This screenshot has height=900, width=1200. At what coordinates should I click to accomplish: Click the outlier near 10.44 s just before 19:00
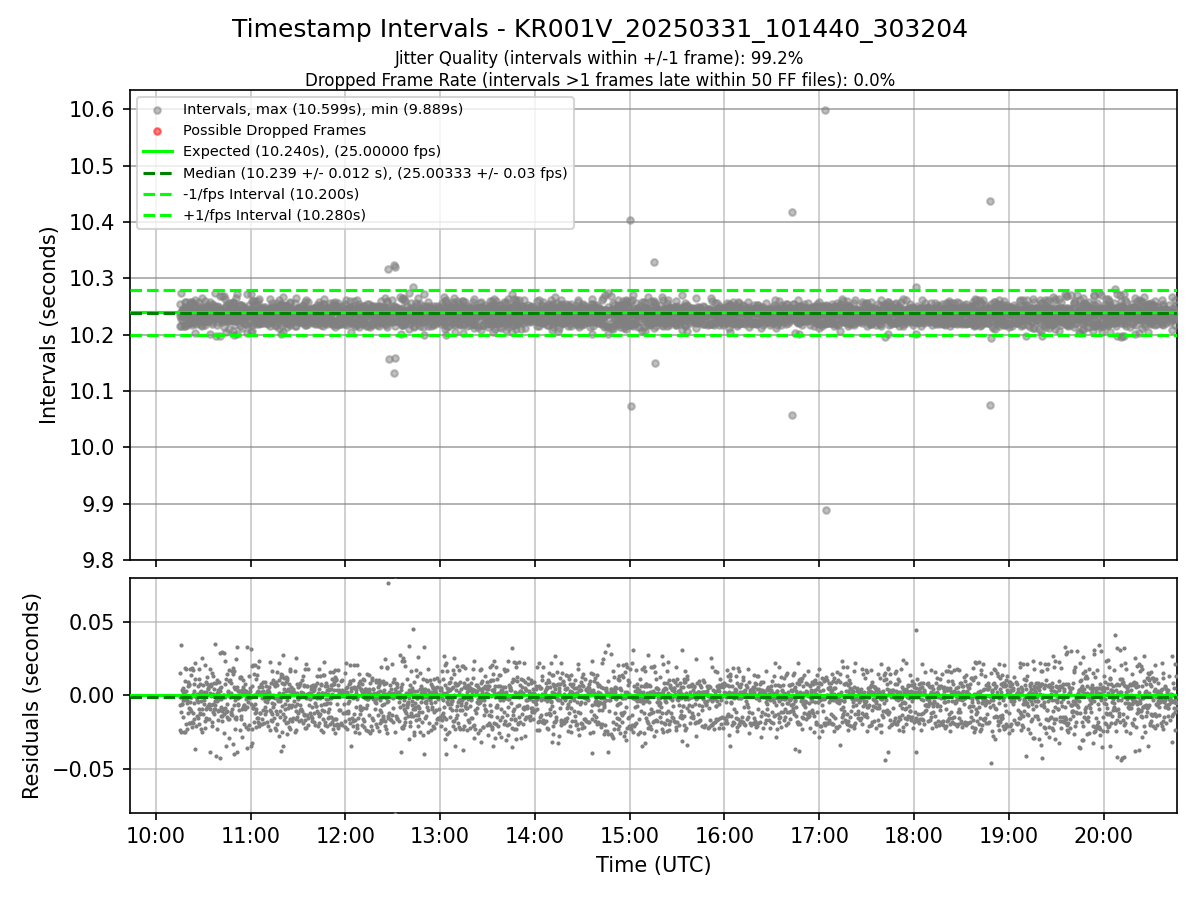[990, 201]
